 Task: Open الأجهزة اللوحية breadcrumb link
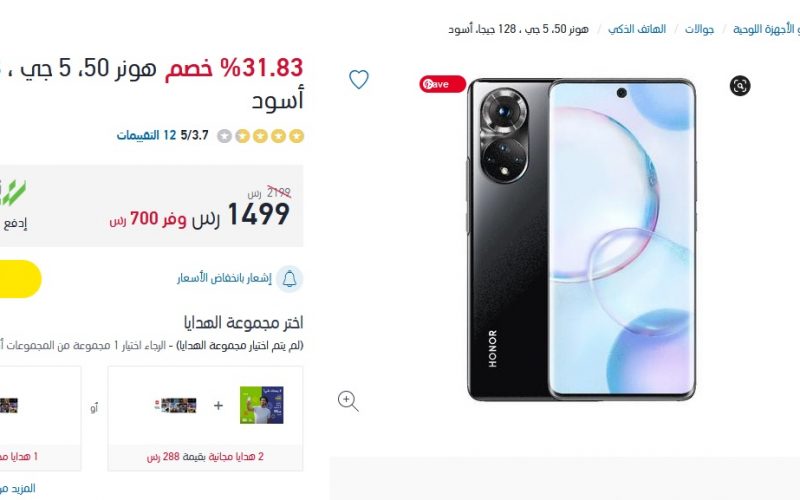point(766,29)
